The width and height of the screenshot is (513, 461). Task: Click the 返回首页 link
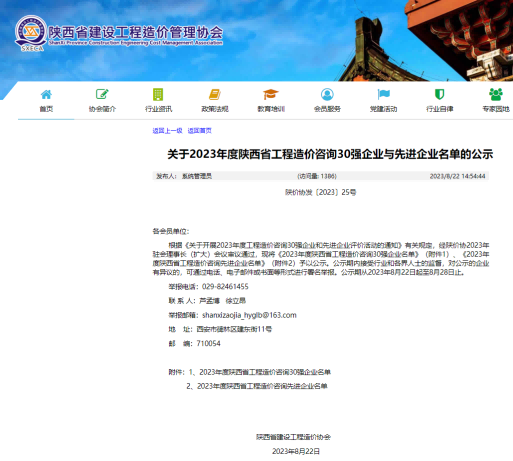(x=199, y=131)
